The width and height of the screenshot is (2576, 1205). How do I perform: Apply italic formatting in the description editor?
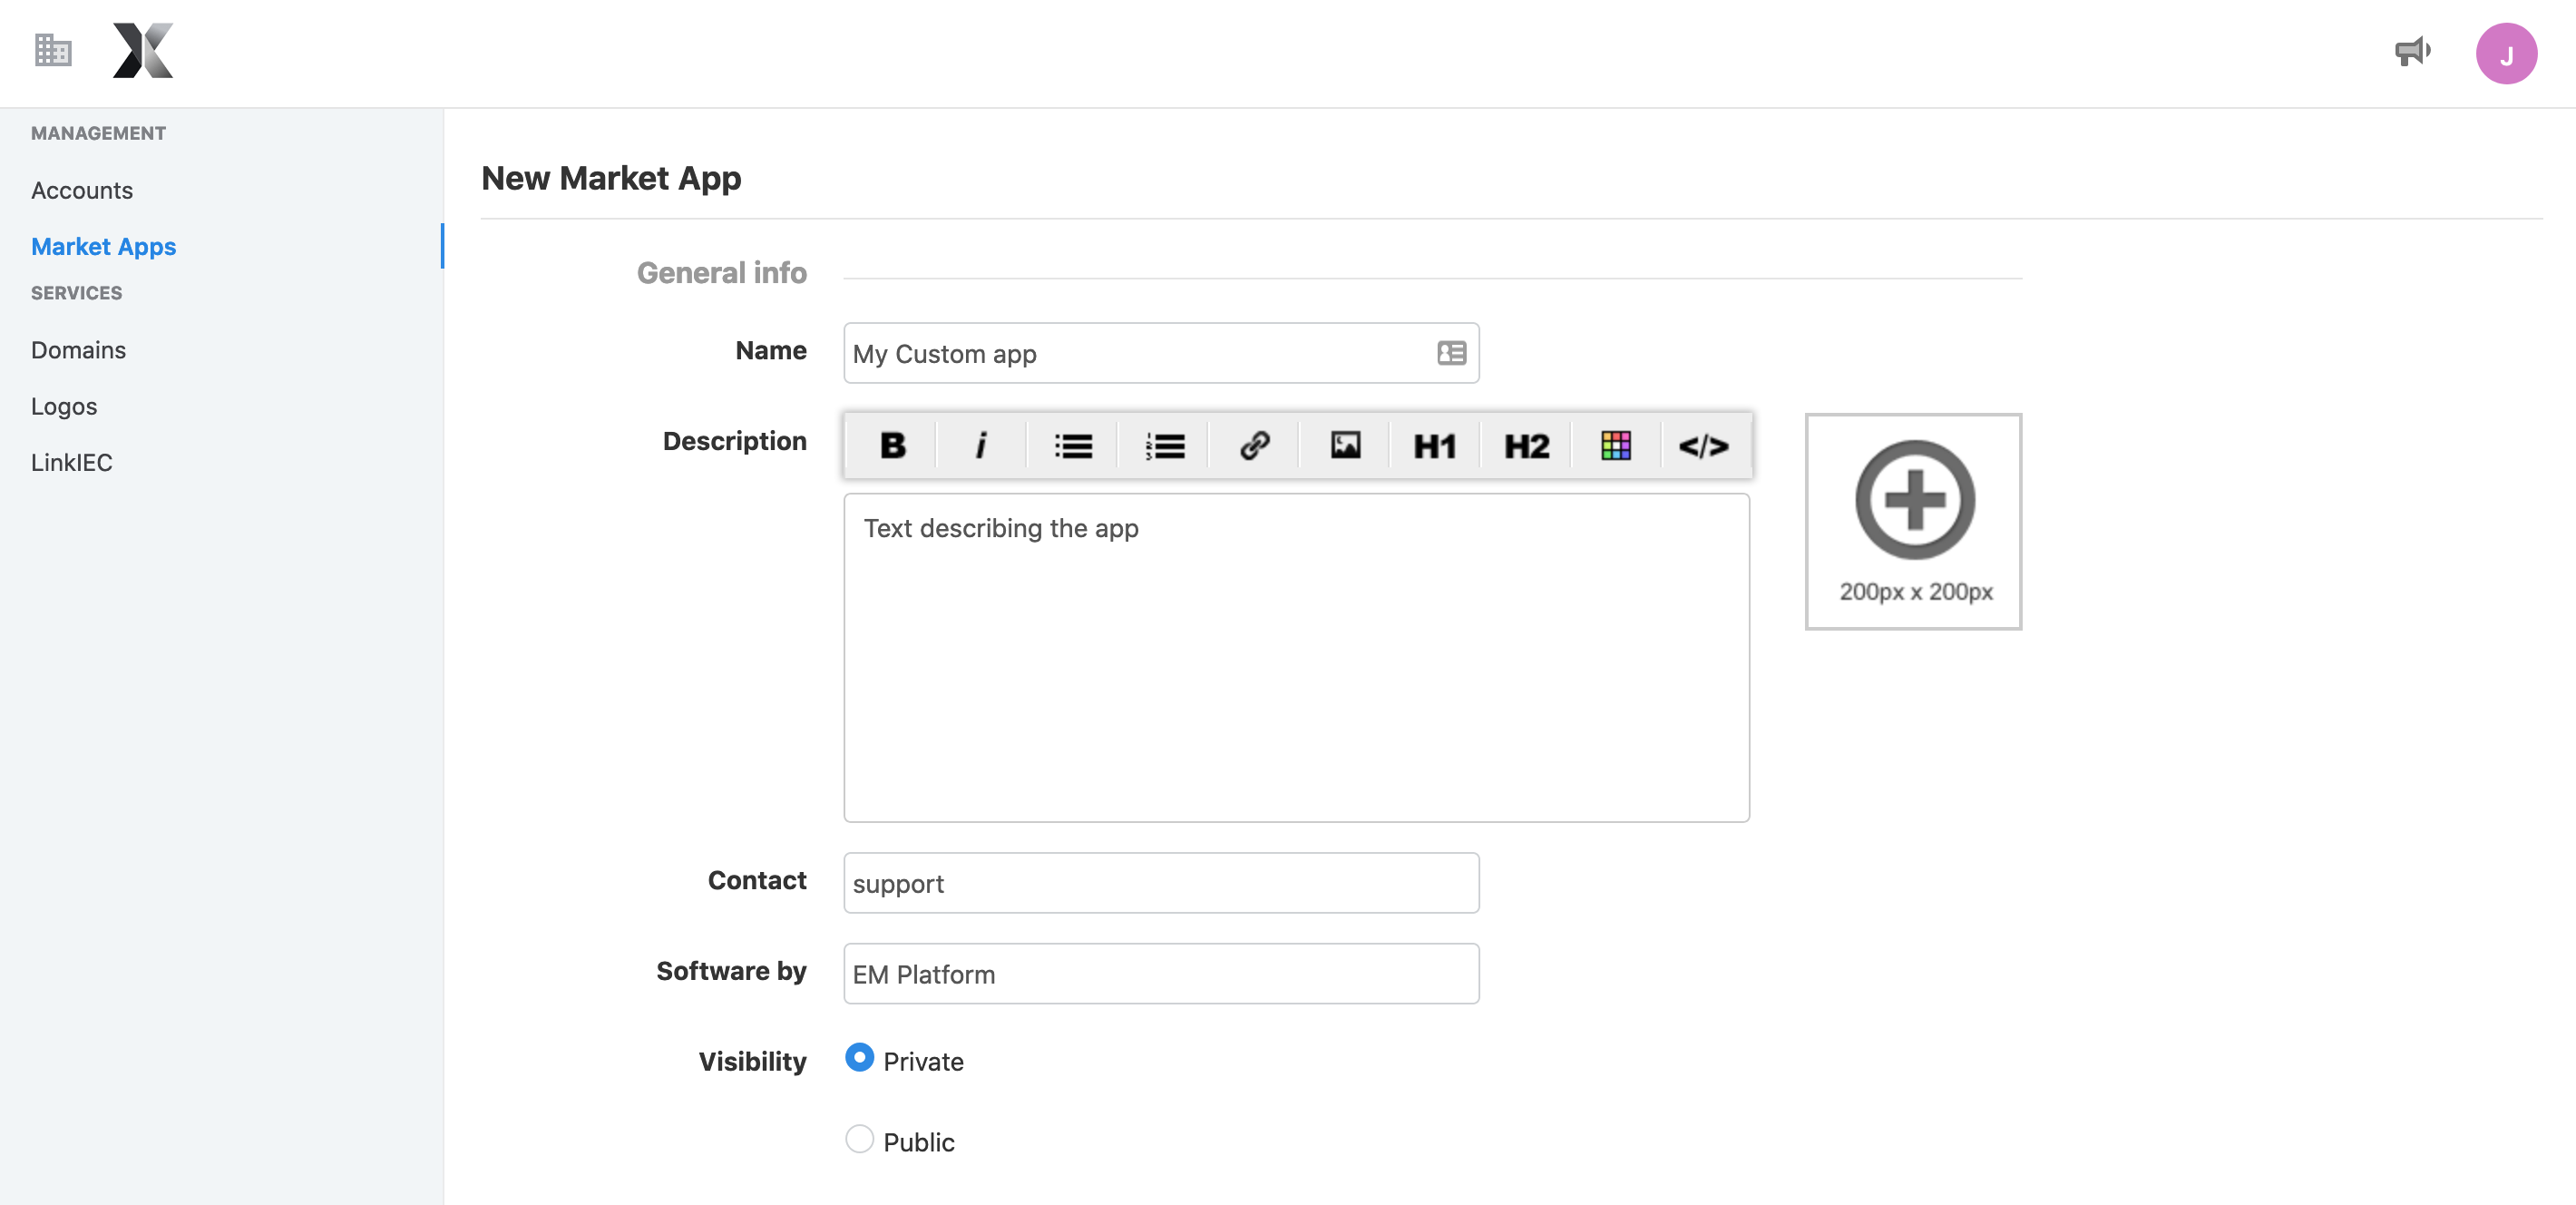pyautogui.click(x=981, y=446)
